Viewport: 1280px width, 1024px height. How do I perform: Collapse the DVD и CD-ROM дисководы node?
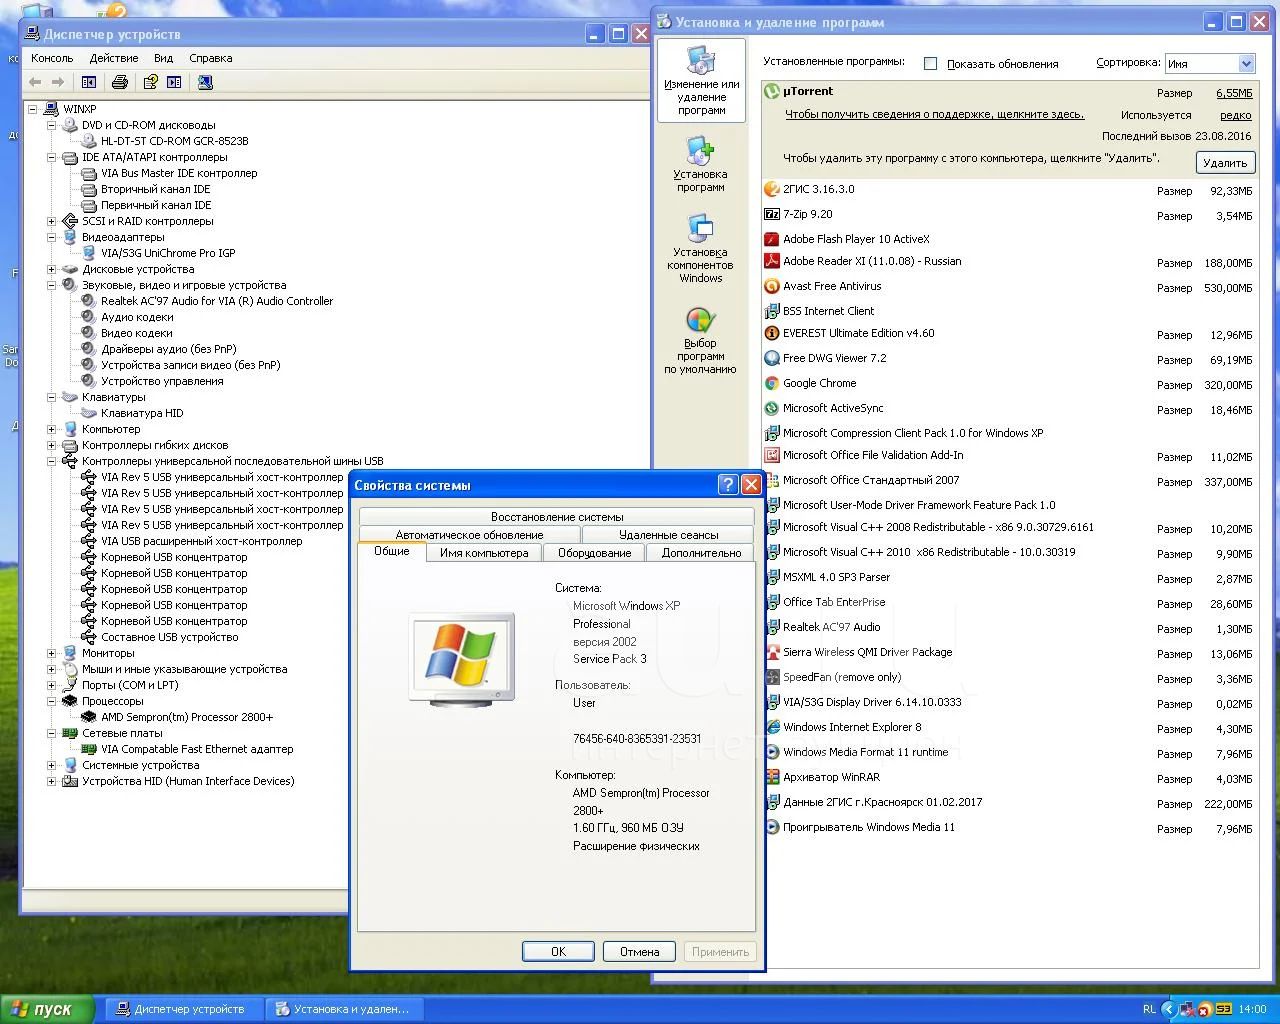51,125
